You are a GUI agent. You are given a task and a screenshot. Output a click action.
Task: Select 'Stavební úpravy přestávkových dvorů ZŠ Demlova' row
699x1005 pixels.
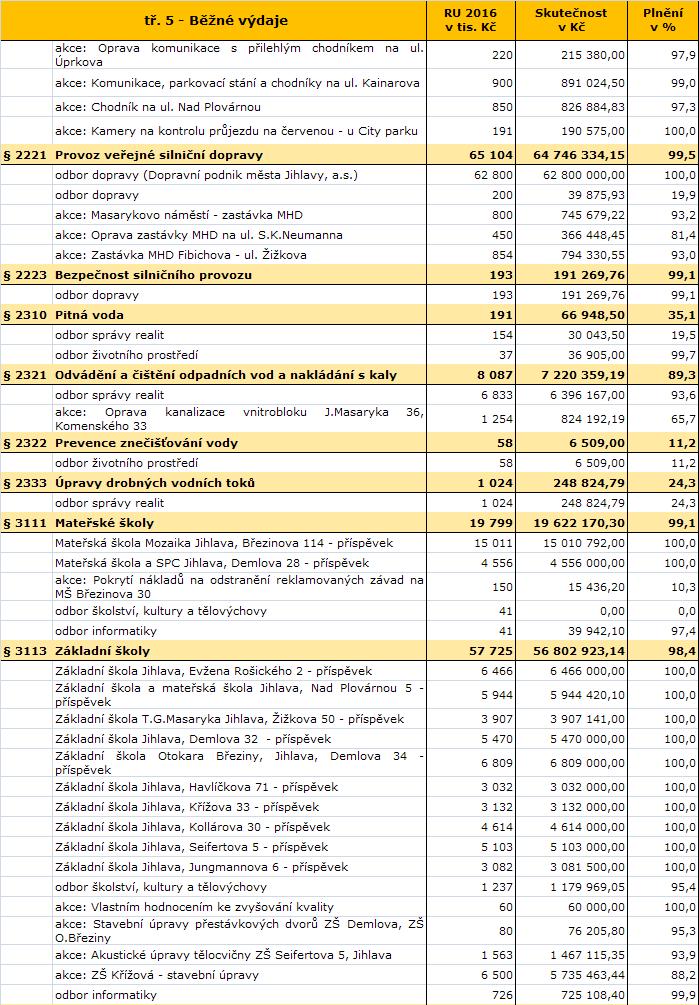(349, 931)
